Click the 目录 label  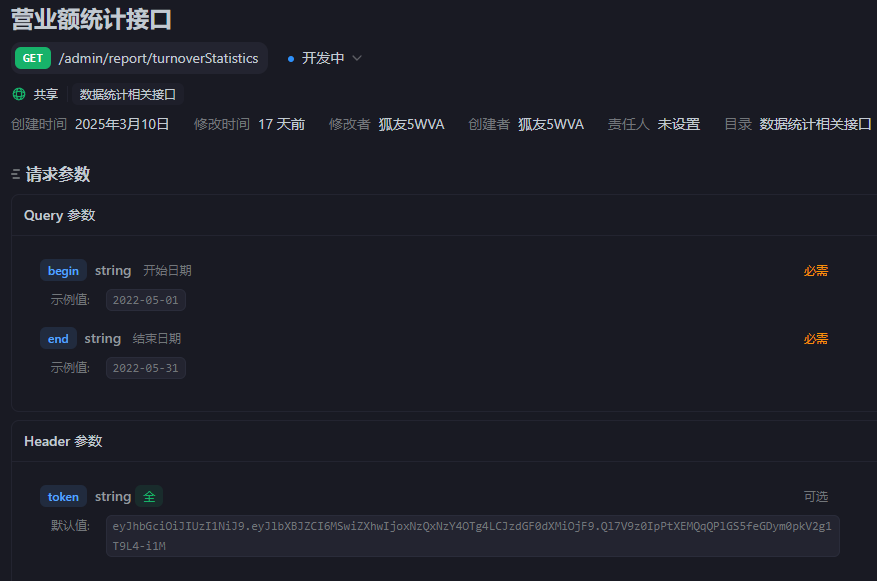(738, 124)
